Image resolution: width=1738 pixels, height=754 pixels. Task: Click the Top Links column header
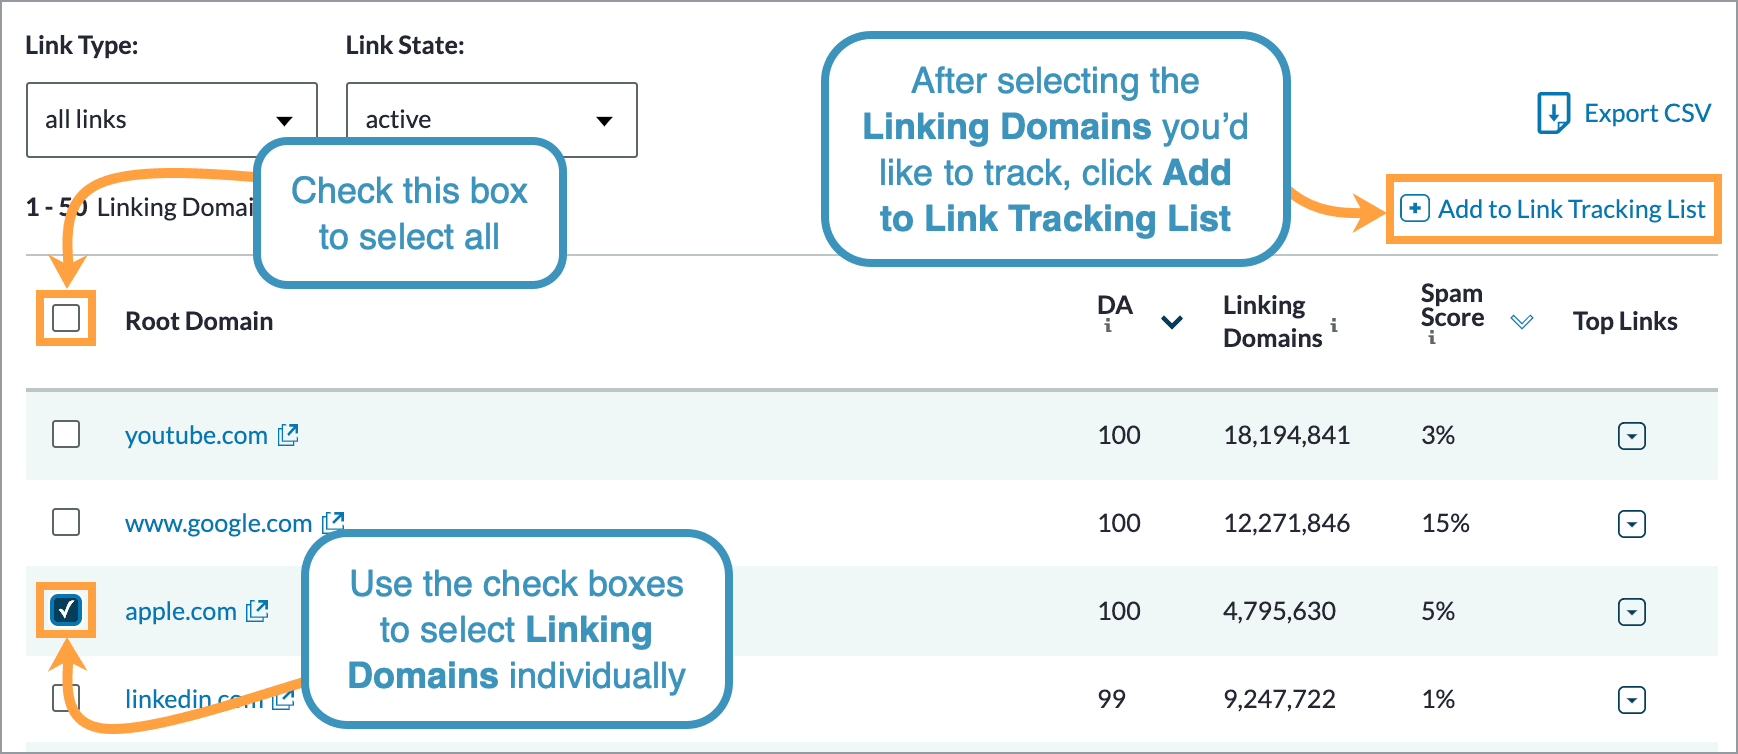click(x=1625, y=320)
